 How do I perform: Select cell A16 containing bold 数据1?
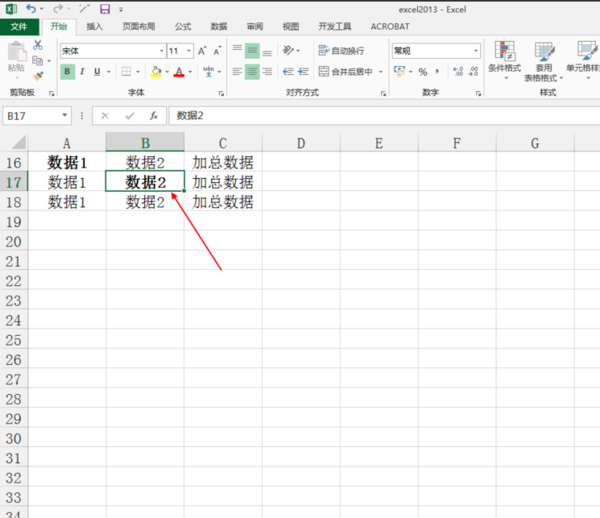67,163
